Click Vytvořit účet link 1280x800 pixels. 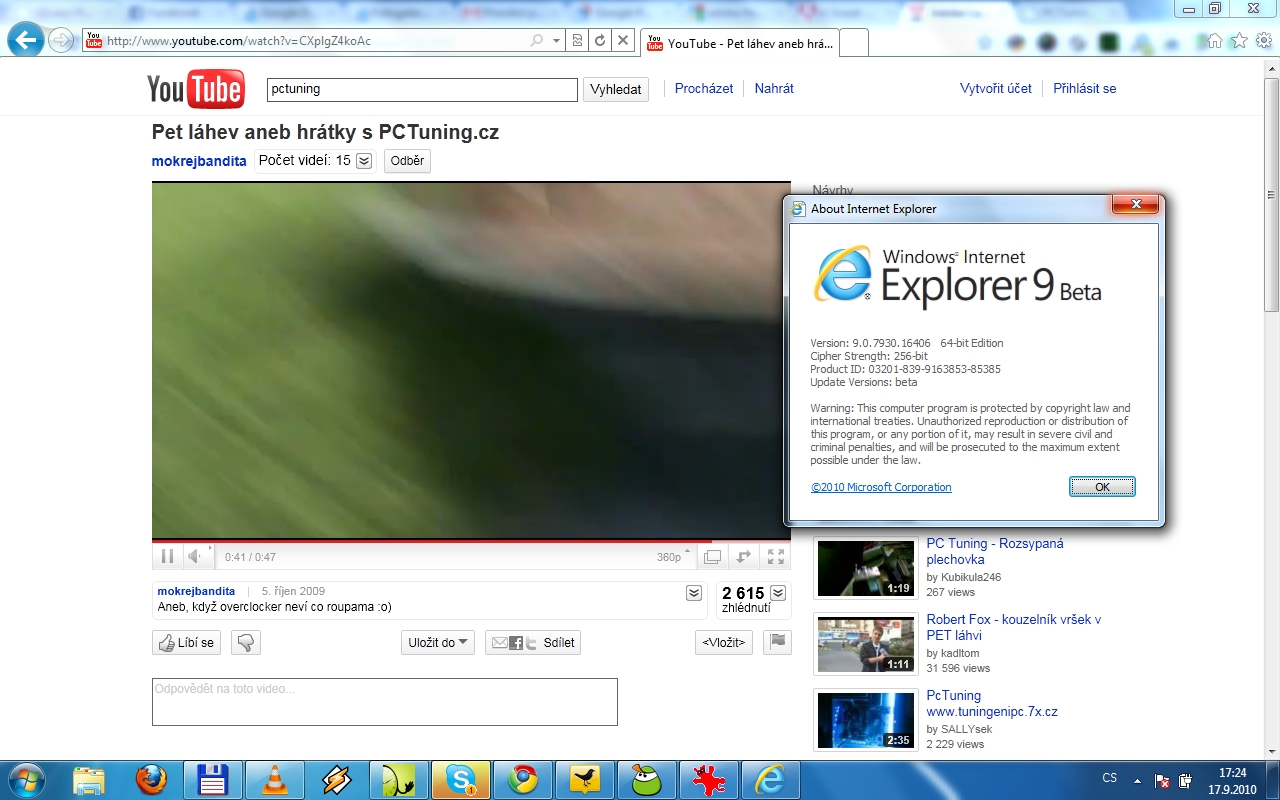tap(996, 88)
